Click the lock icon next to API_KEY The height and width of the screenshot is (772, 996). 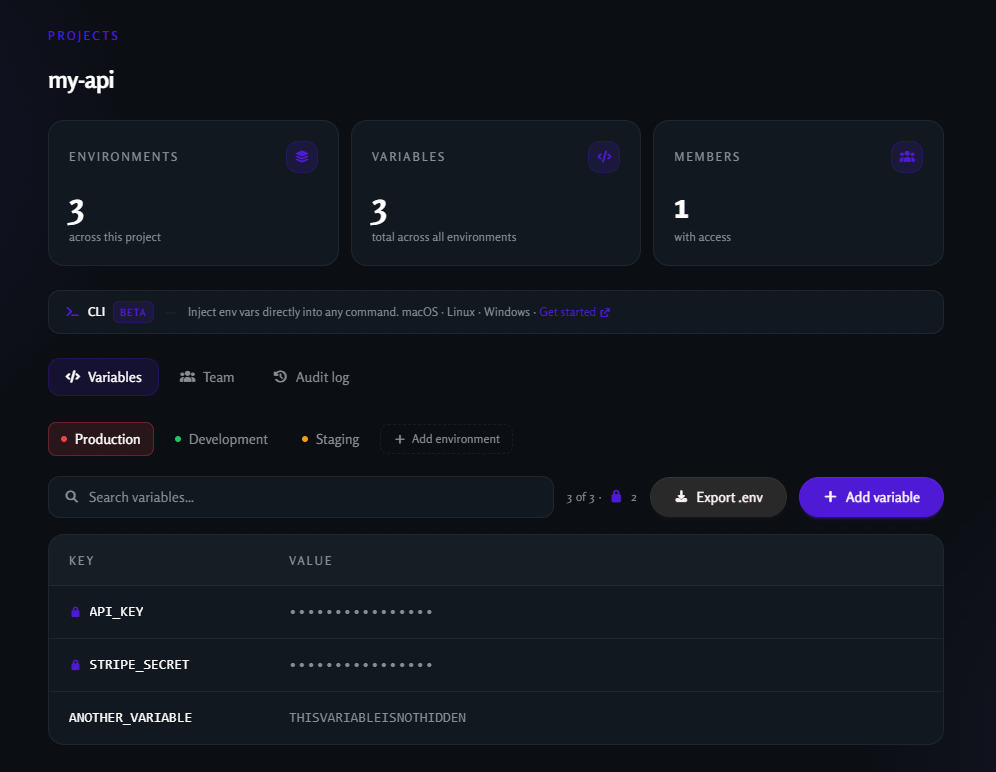click(x=75, y=611)
